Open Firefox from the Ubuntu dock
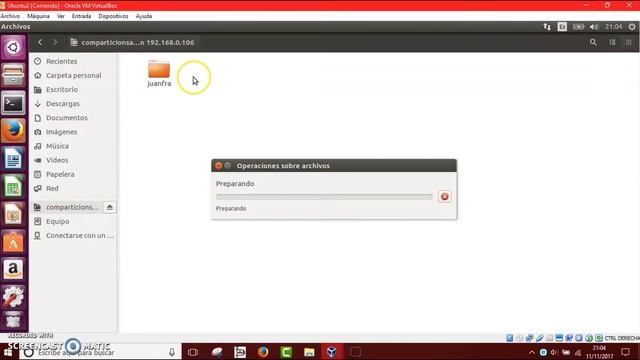640x360 pixels. click(13, 131)
